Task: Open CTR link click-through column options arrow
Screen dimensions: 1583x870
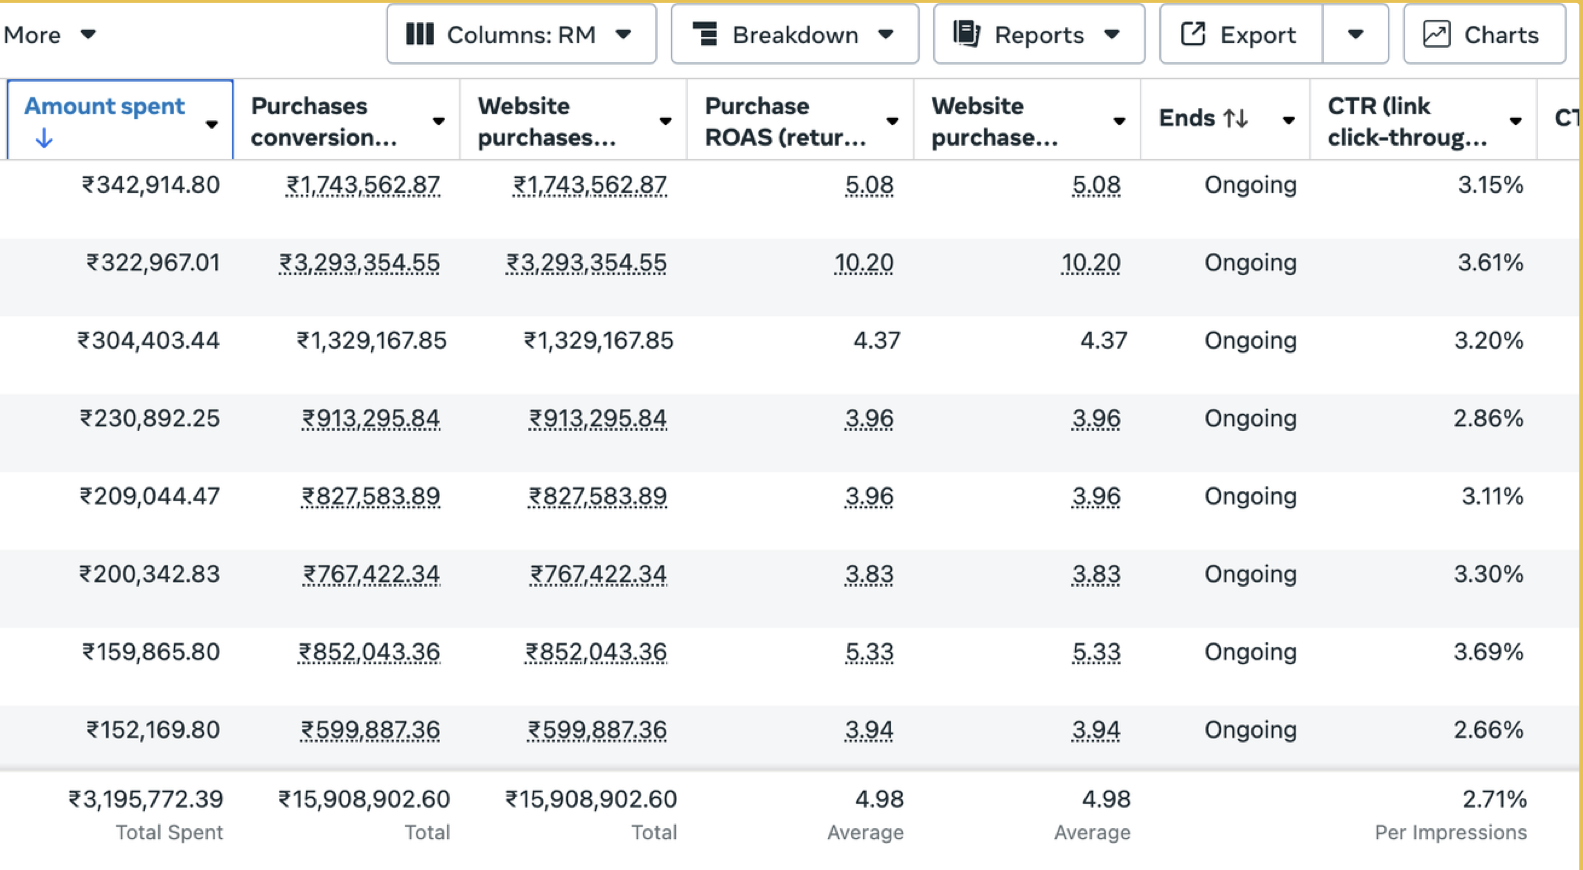Action: click(1516, 121)
